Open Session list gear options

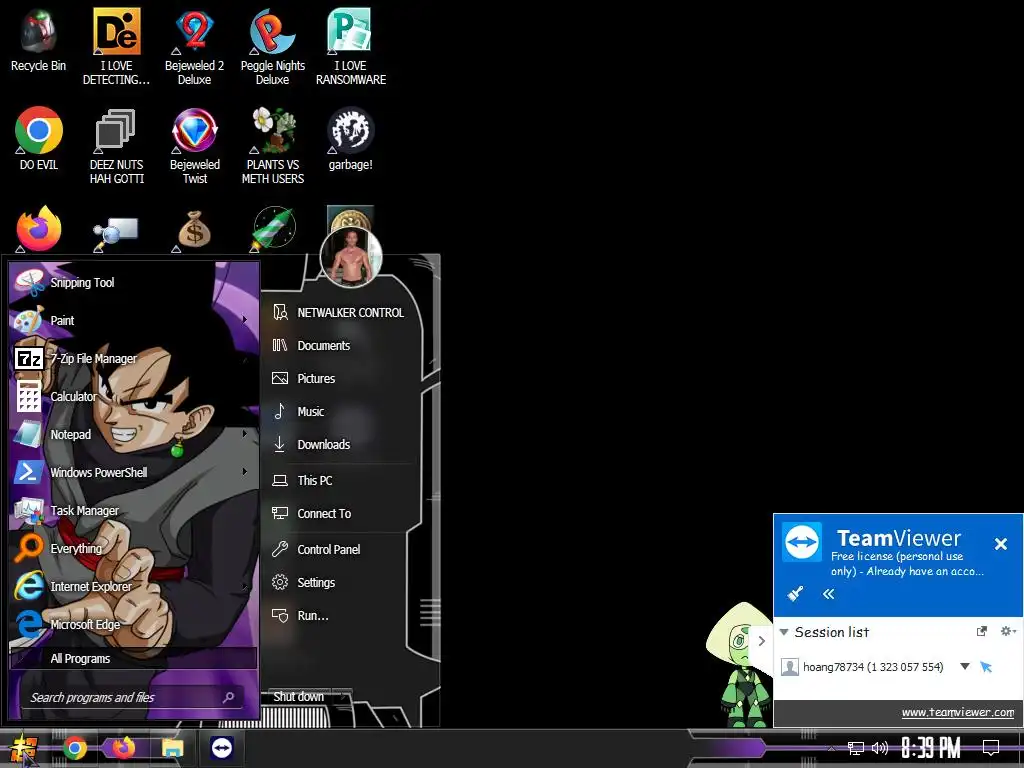tap(1008, 631)
